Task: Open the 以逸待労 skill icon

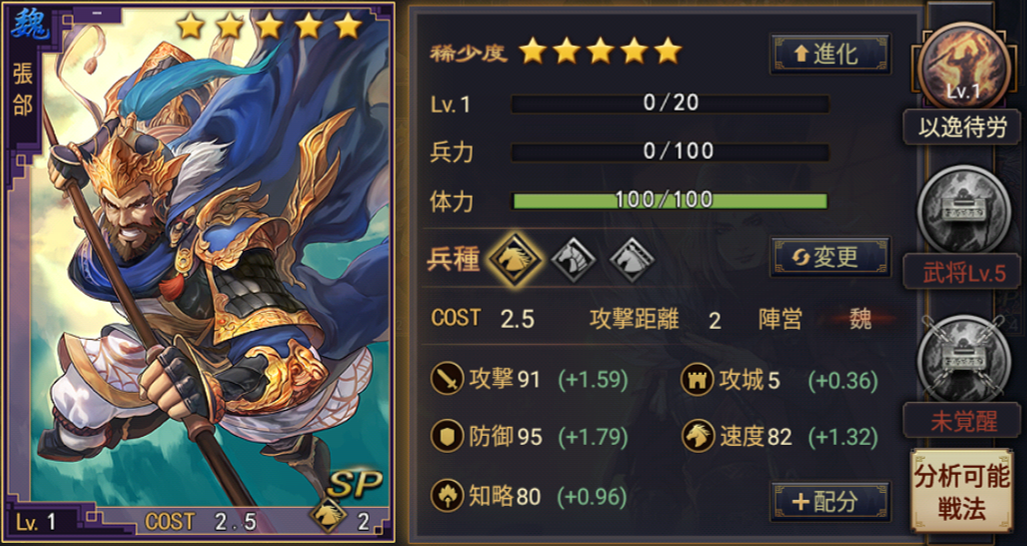Action: click(x=962, y=66)
